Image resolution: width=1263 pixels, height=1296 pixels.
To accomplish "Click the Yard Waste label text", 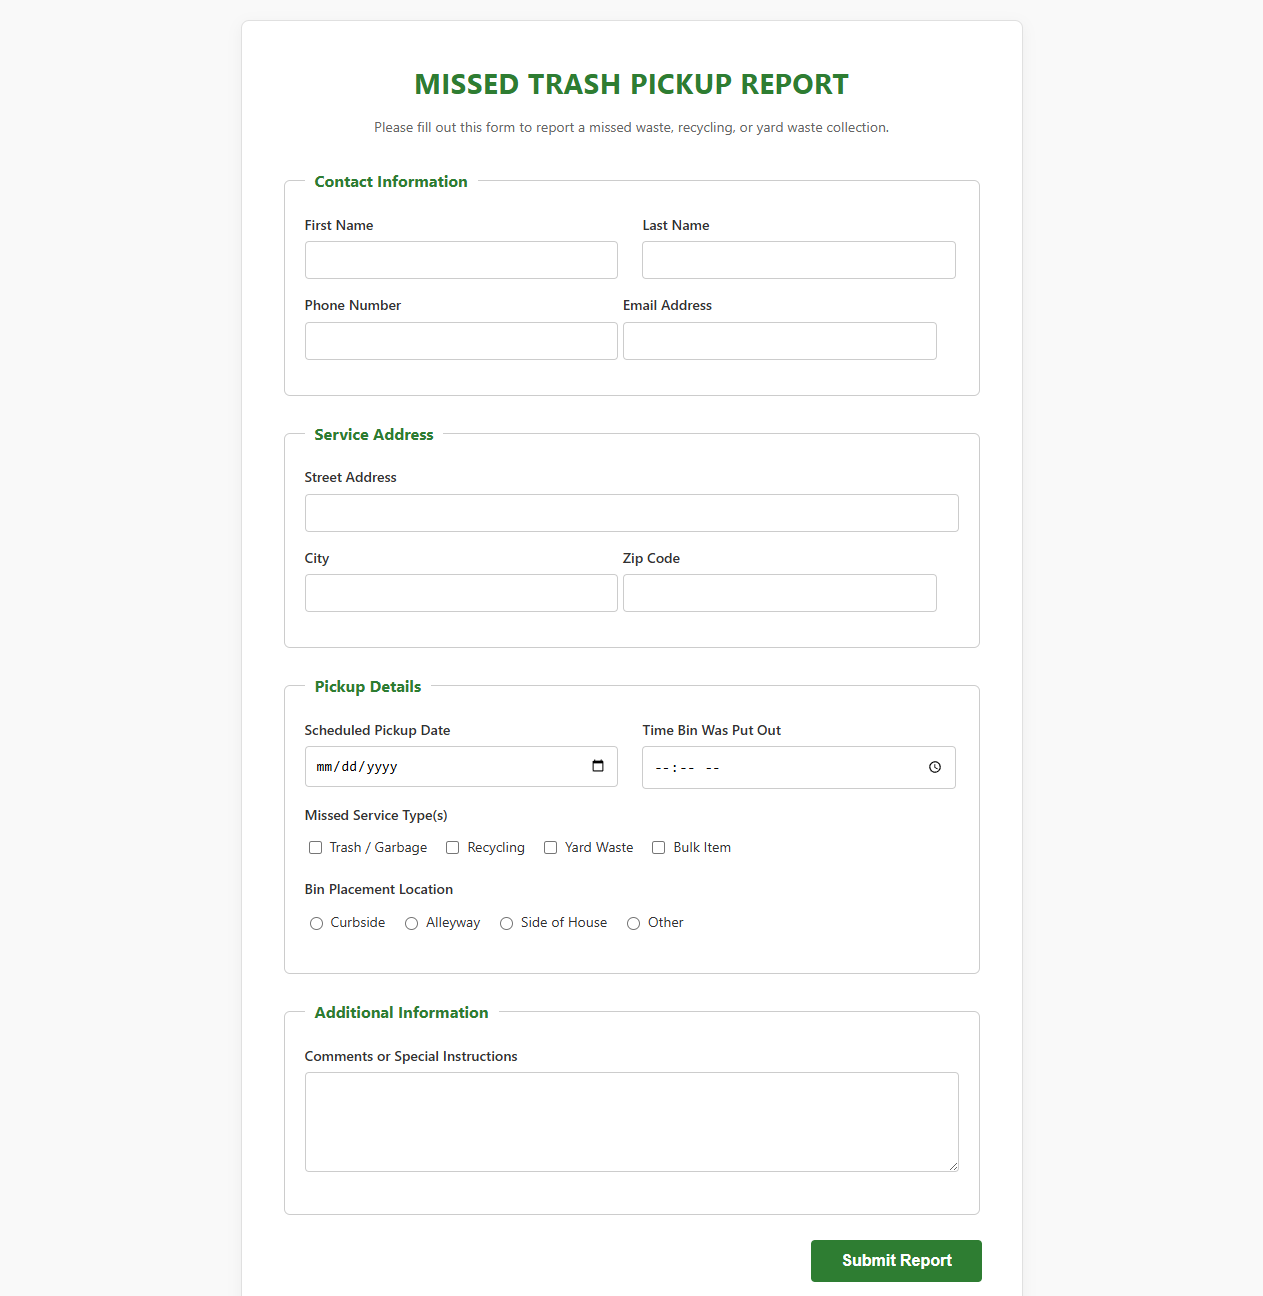I will (x=599, y=847).
